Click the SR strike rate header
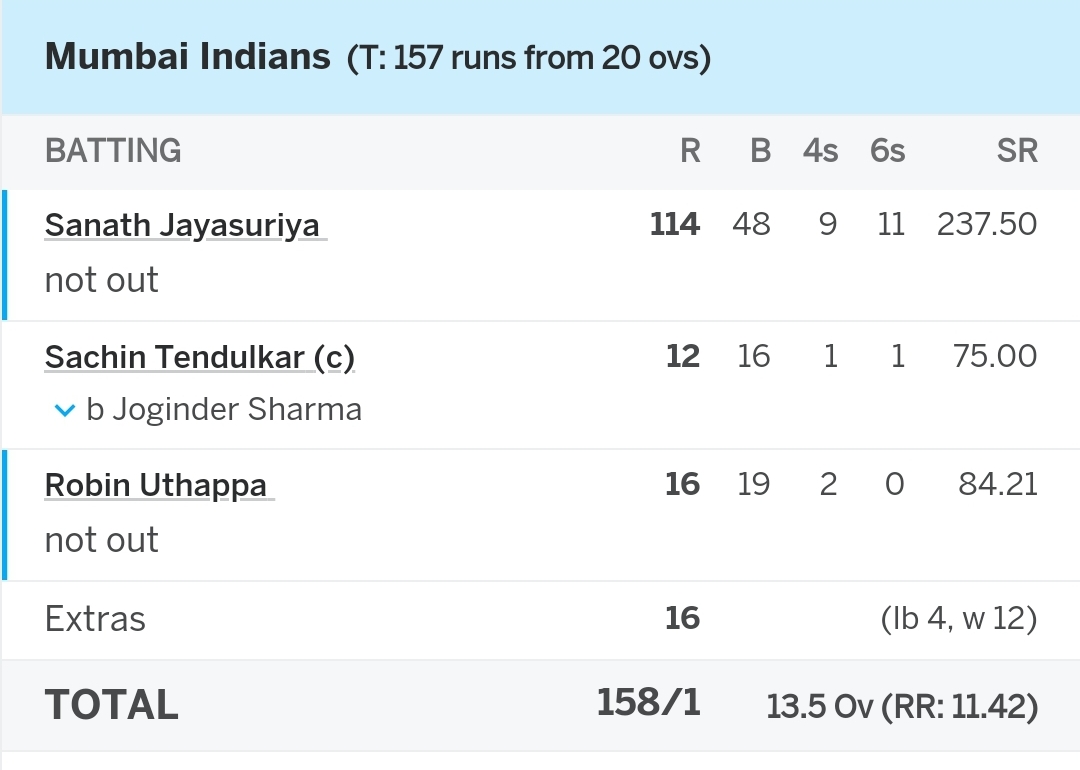The image size is (1080, 770). point(1017,150)
